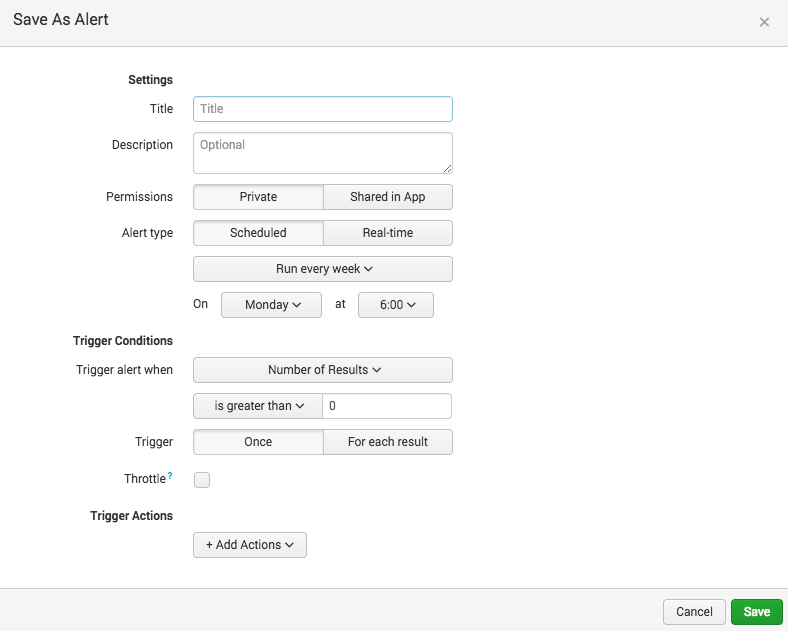
Task: Select Private permissions
Action: click(x=258, y=197)
